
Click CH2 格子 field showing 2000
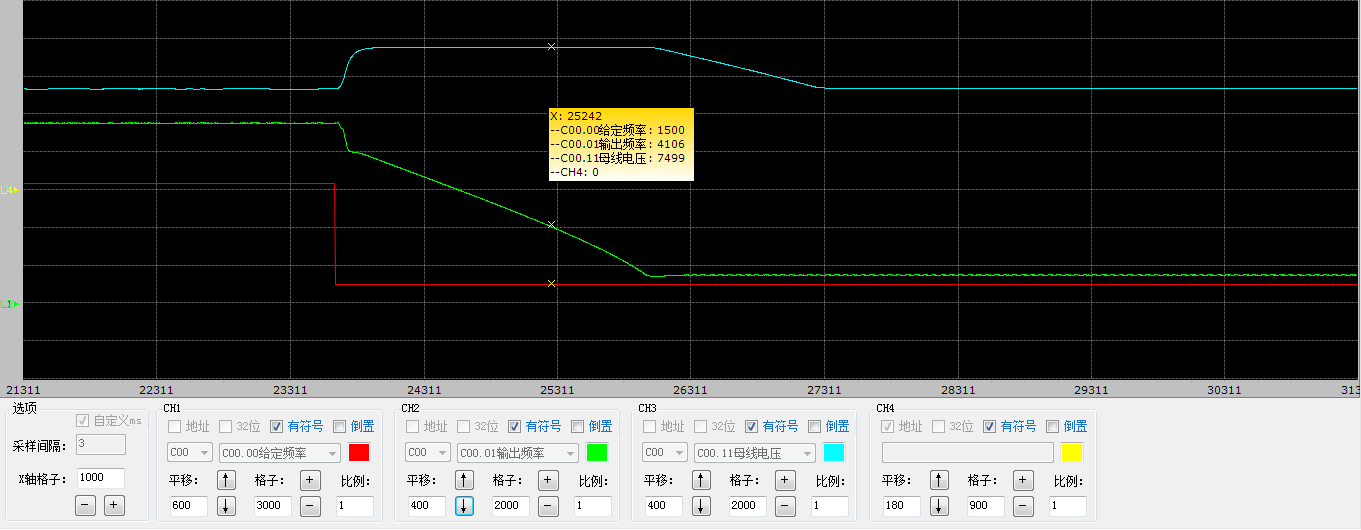coord(511,506)
